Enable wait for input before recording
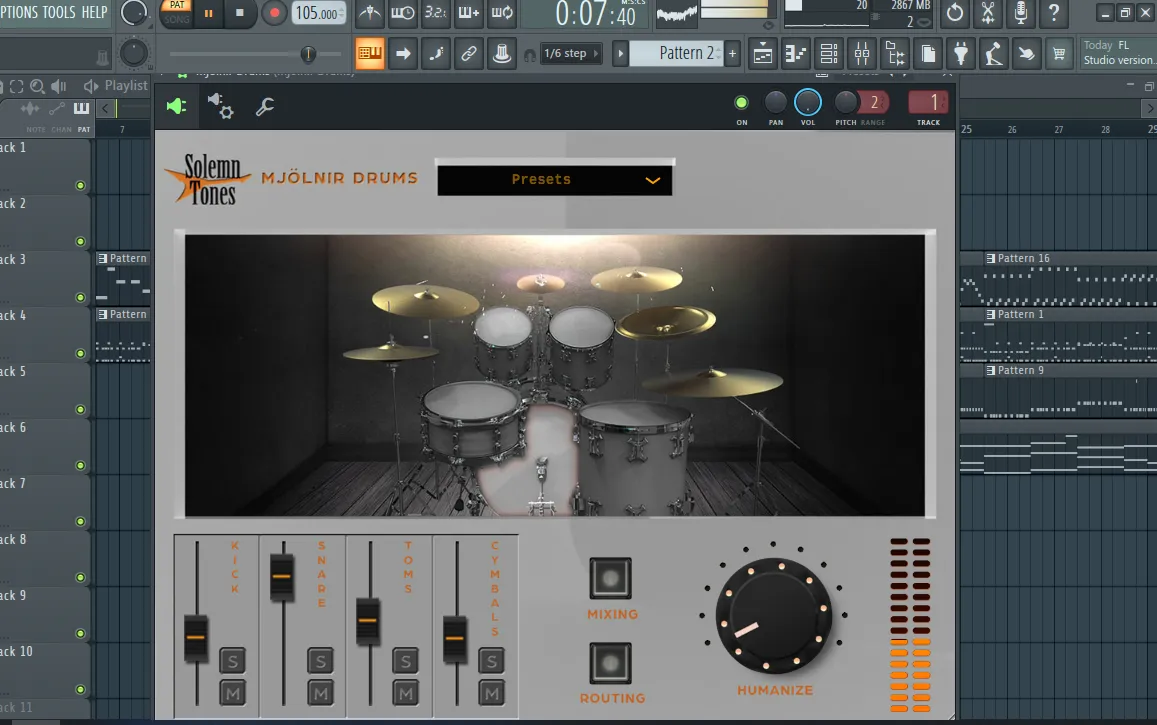 coord(403,13)
